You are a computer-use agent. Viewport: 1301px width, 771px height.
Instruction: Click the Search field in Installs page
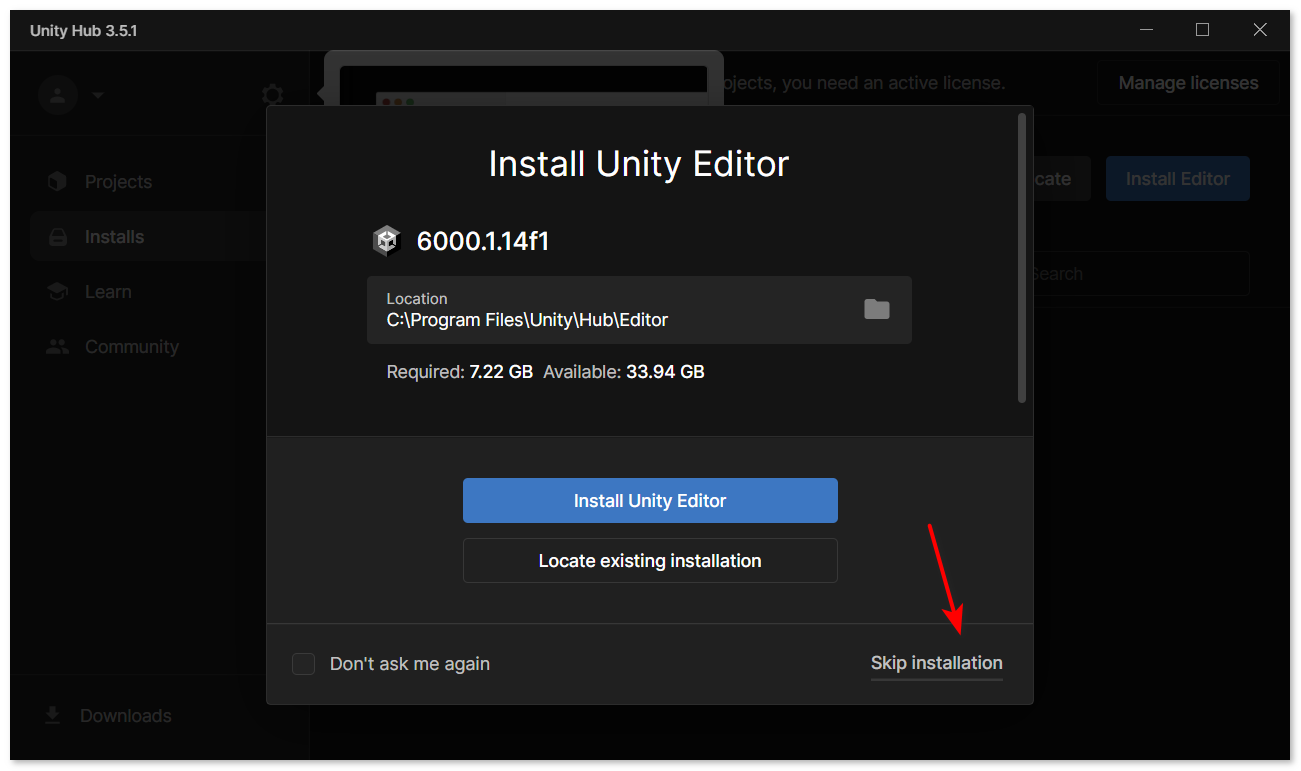pyautogui.click(x=1141, y=273)
